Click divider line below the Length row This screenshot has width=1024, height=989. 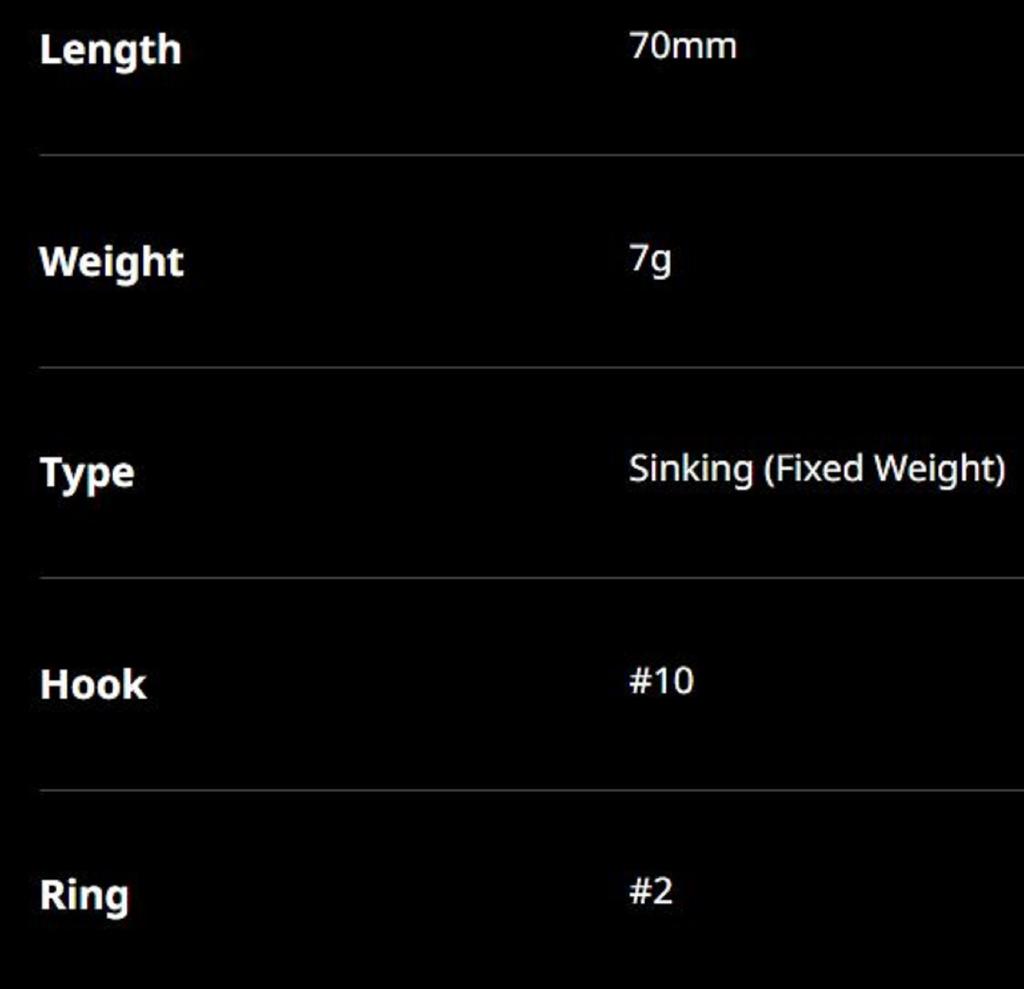tap(530, 155)
